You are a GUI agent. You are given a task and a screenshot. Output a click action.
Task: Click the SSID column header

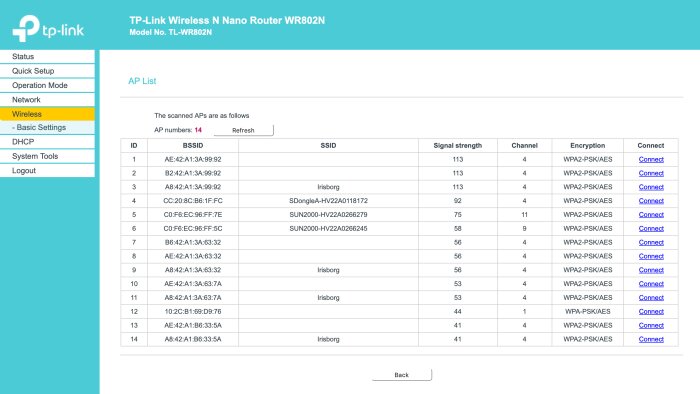(328, 145)
